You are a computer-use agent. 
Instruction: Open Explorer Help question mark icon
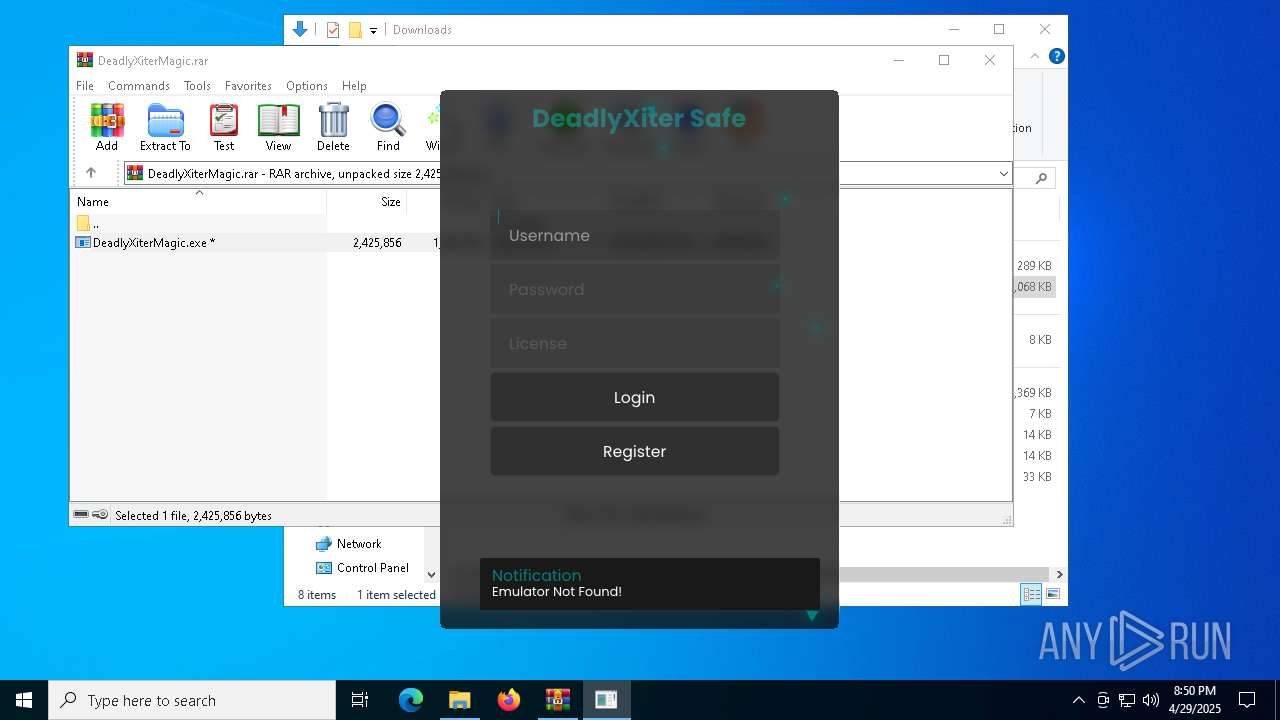point(1056,56)
